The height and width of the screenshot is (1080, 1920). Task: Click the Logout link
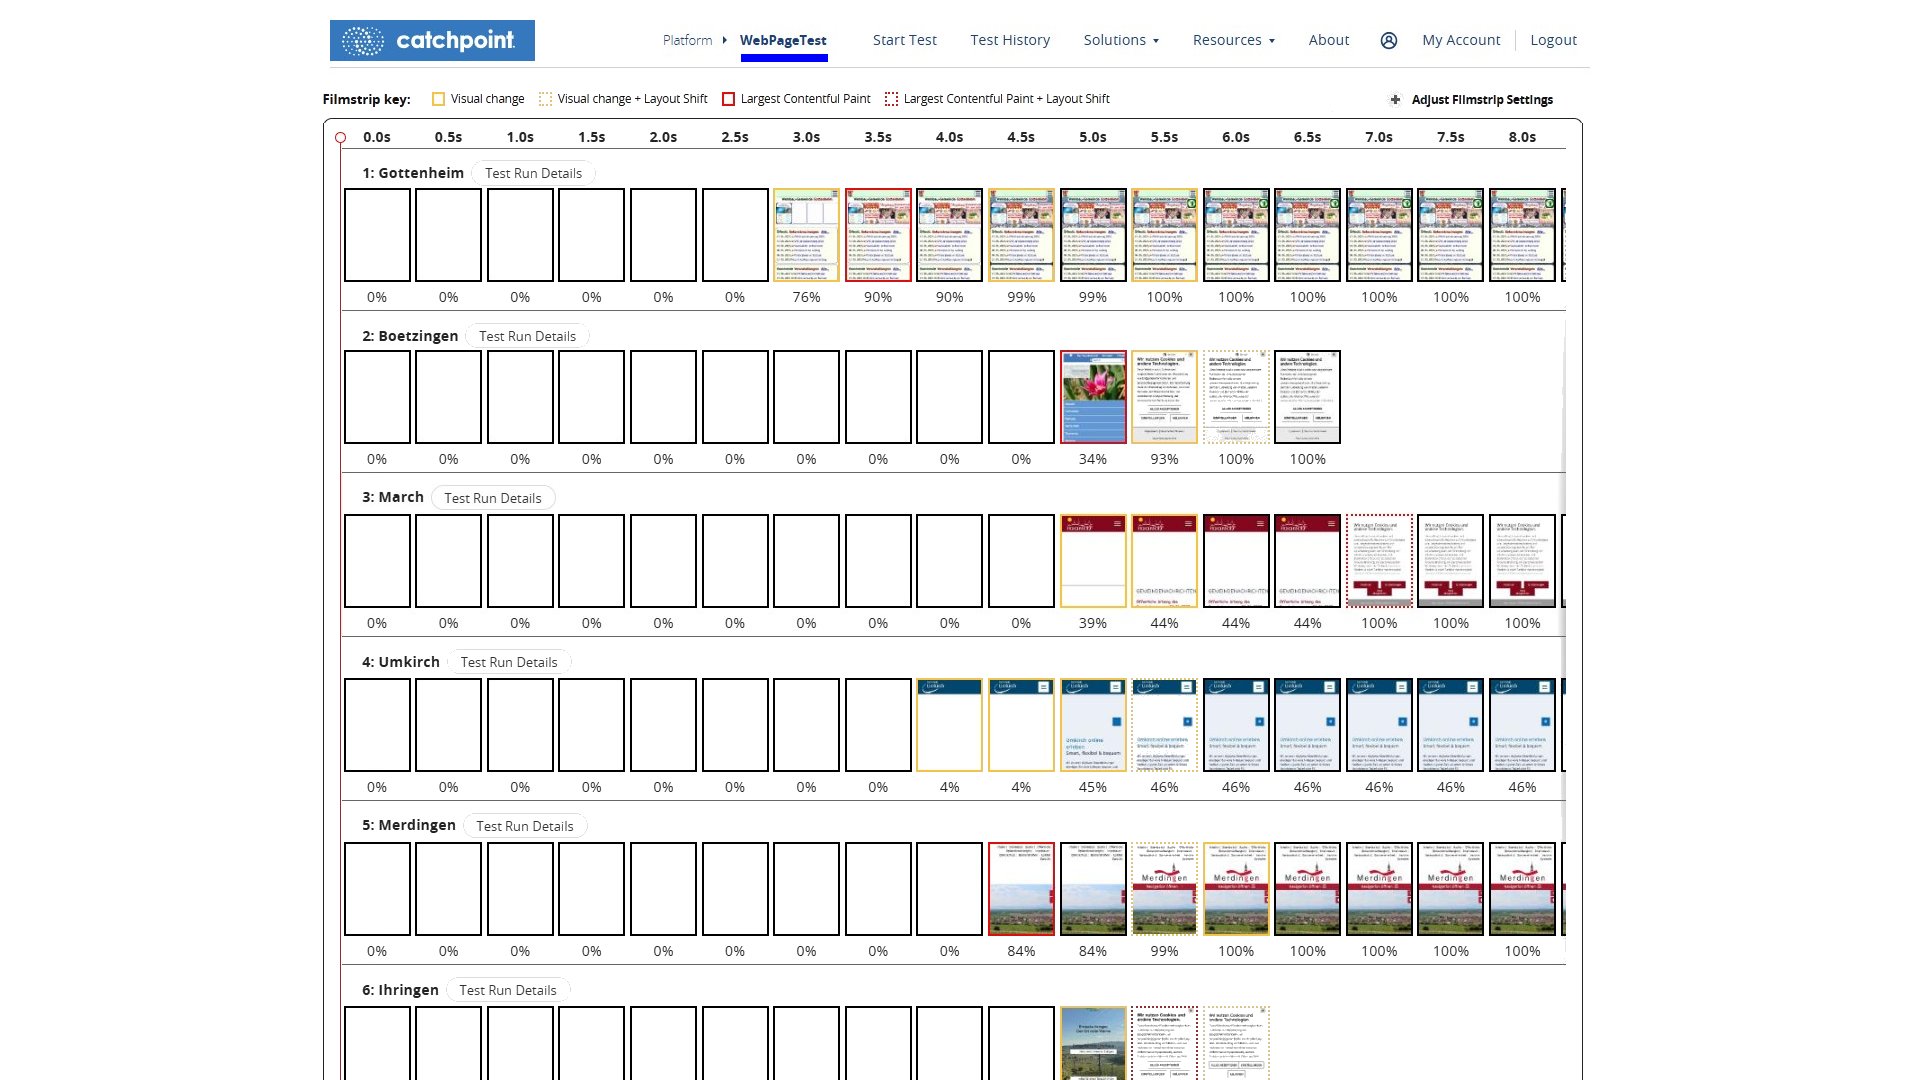point(1553,40)
